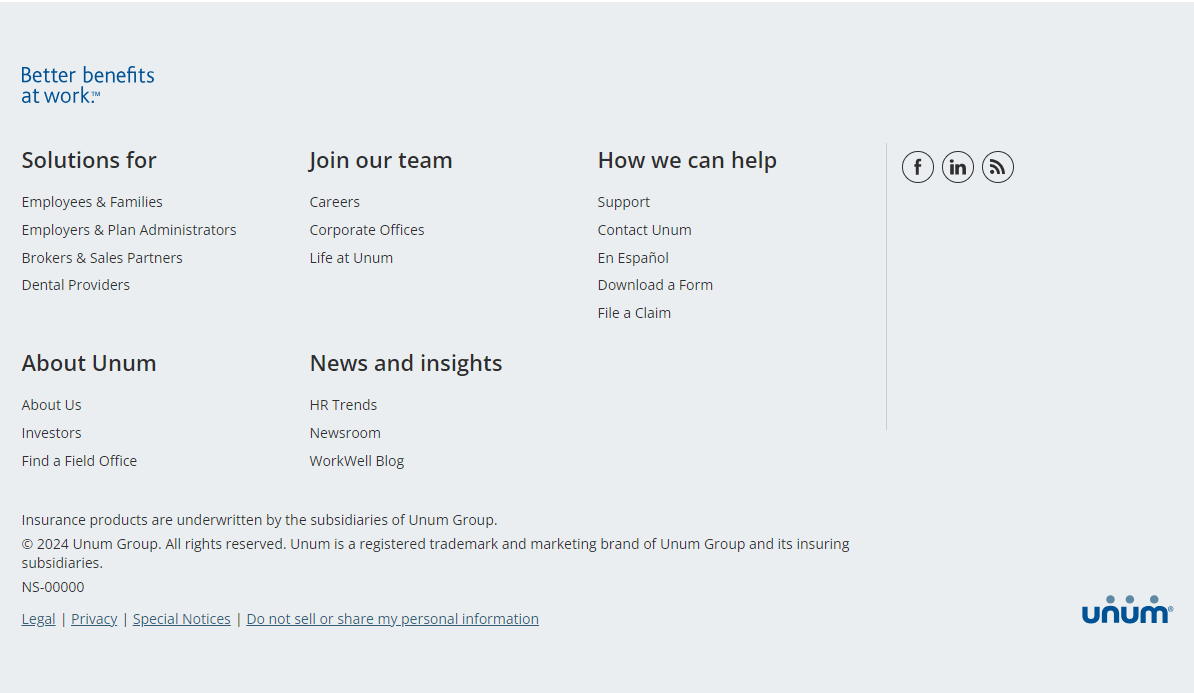Open Brokers & Sales Partners page
This screenshot has width=1194, height=693.
(102, 258)
